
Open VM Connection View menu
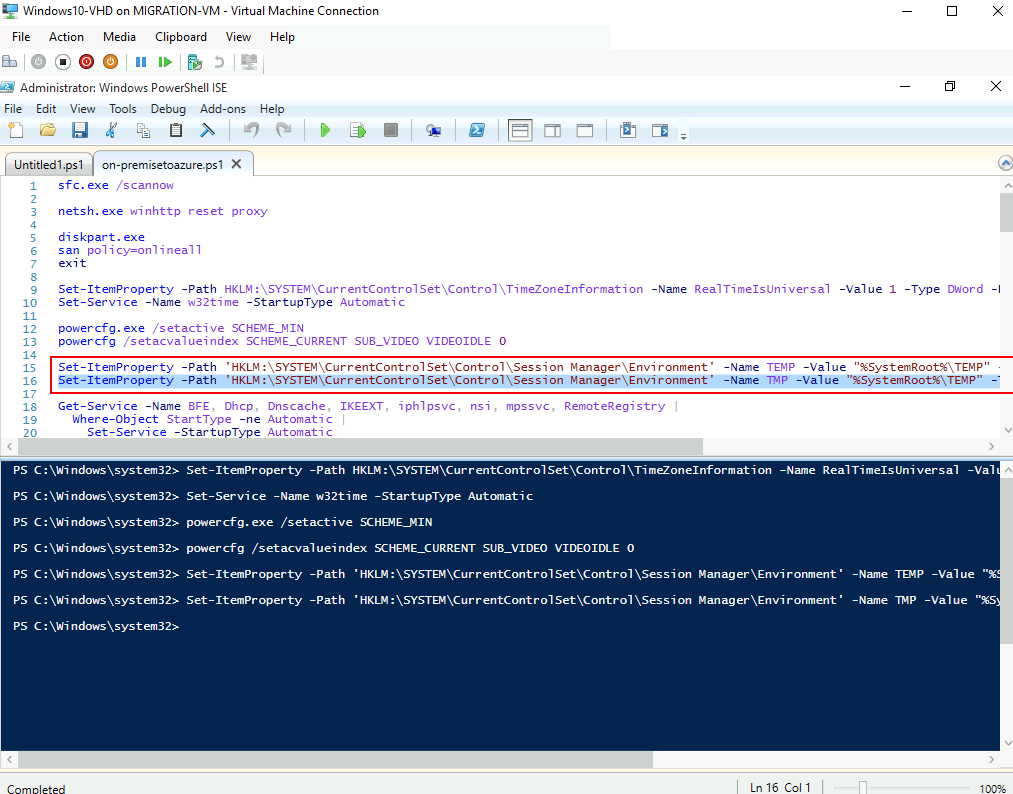(238, 37)
